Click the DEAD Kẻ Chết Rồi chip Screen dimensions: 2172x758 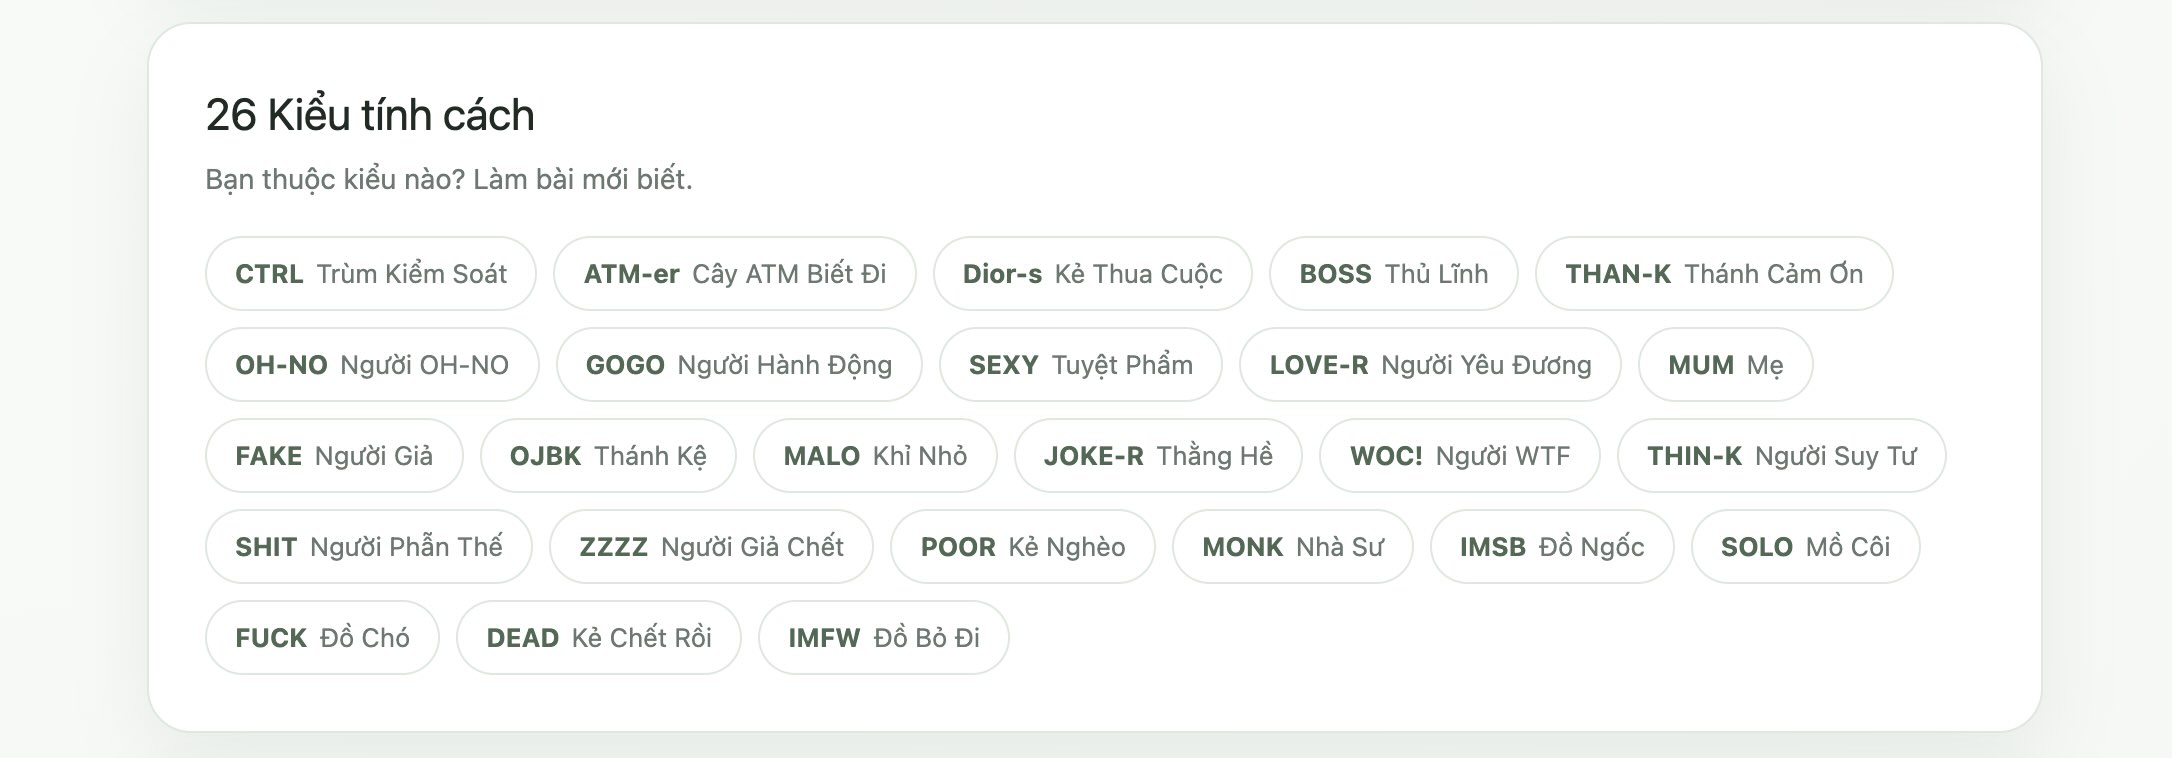(x=598, y=638)
